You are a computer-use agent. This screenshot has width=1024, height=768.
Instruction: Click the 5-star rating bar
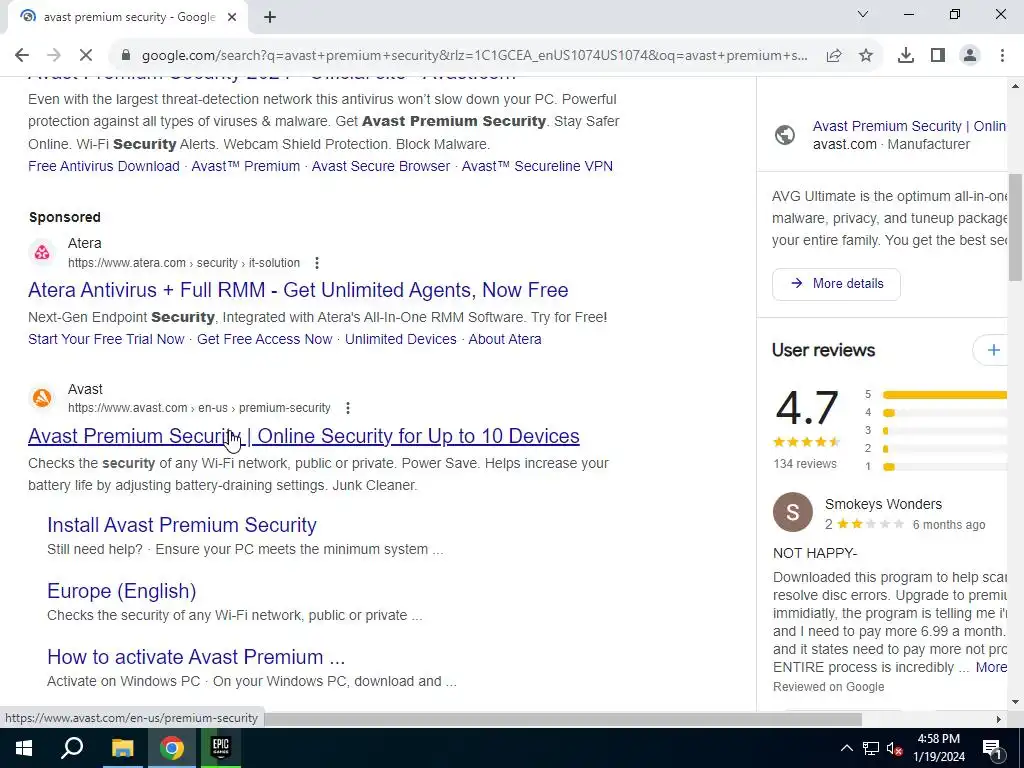[944, 394]
